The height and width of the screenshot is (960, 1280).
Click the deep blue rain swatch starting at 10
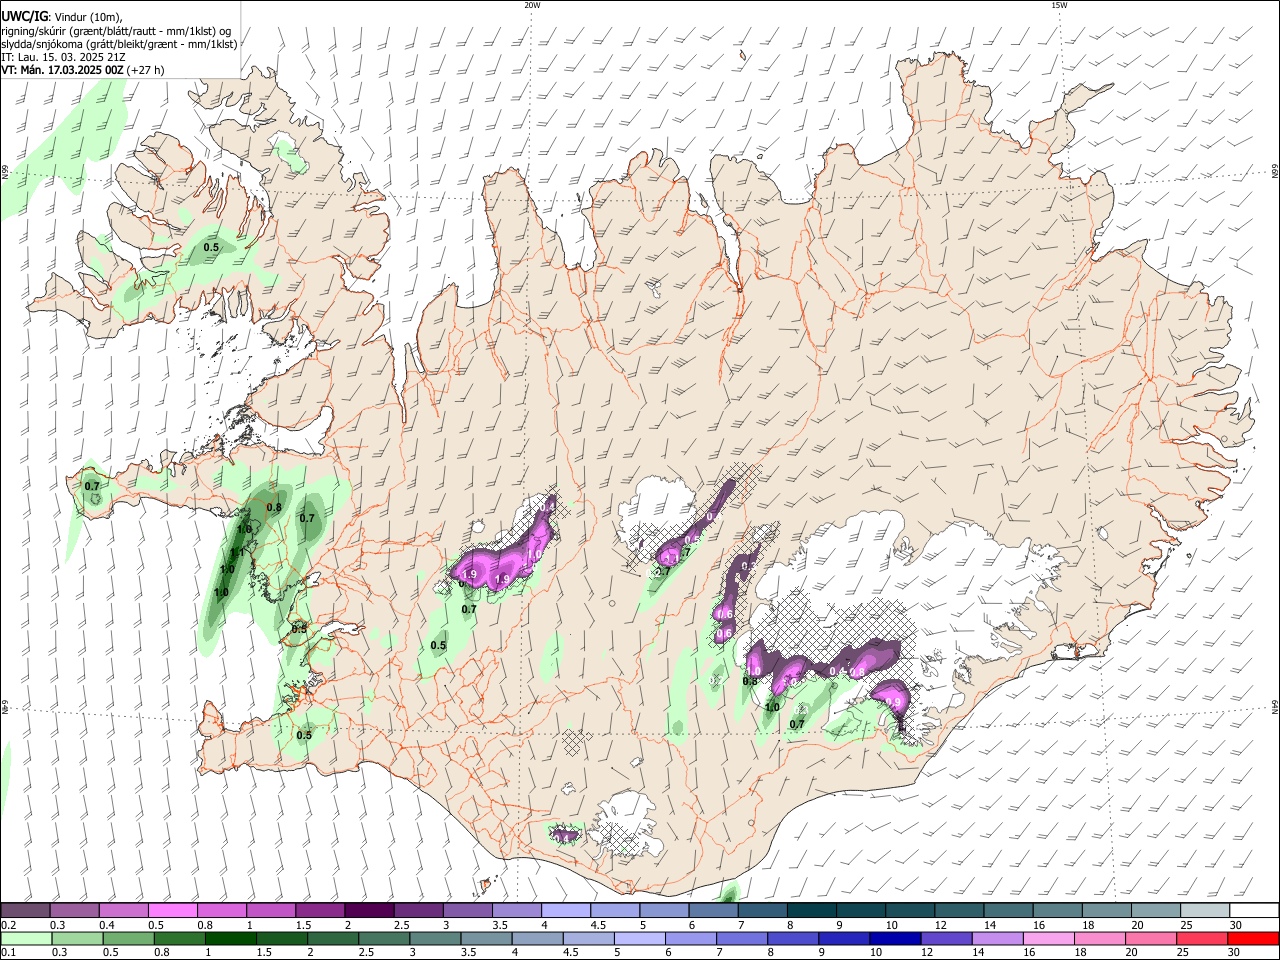pyautogui.click(x=896, y=938)
